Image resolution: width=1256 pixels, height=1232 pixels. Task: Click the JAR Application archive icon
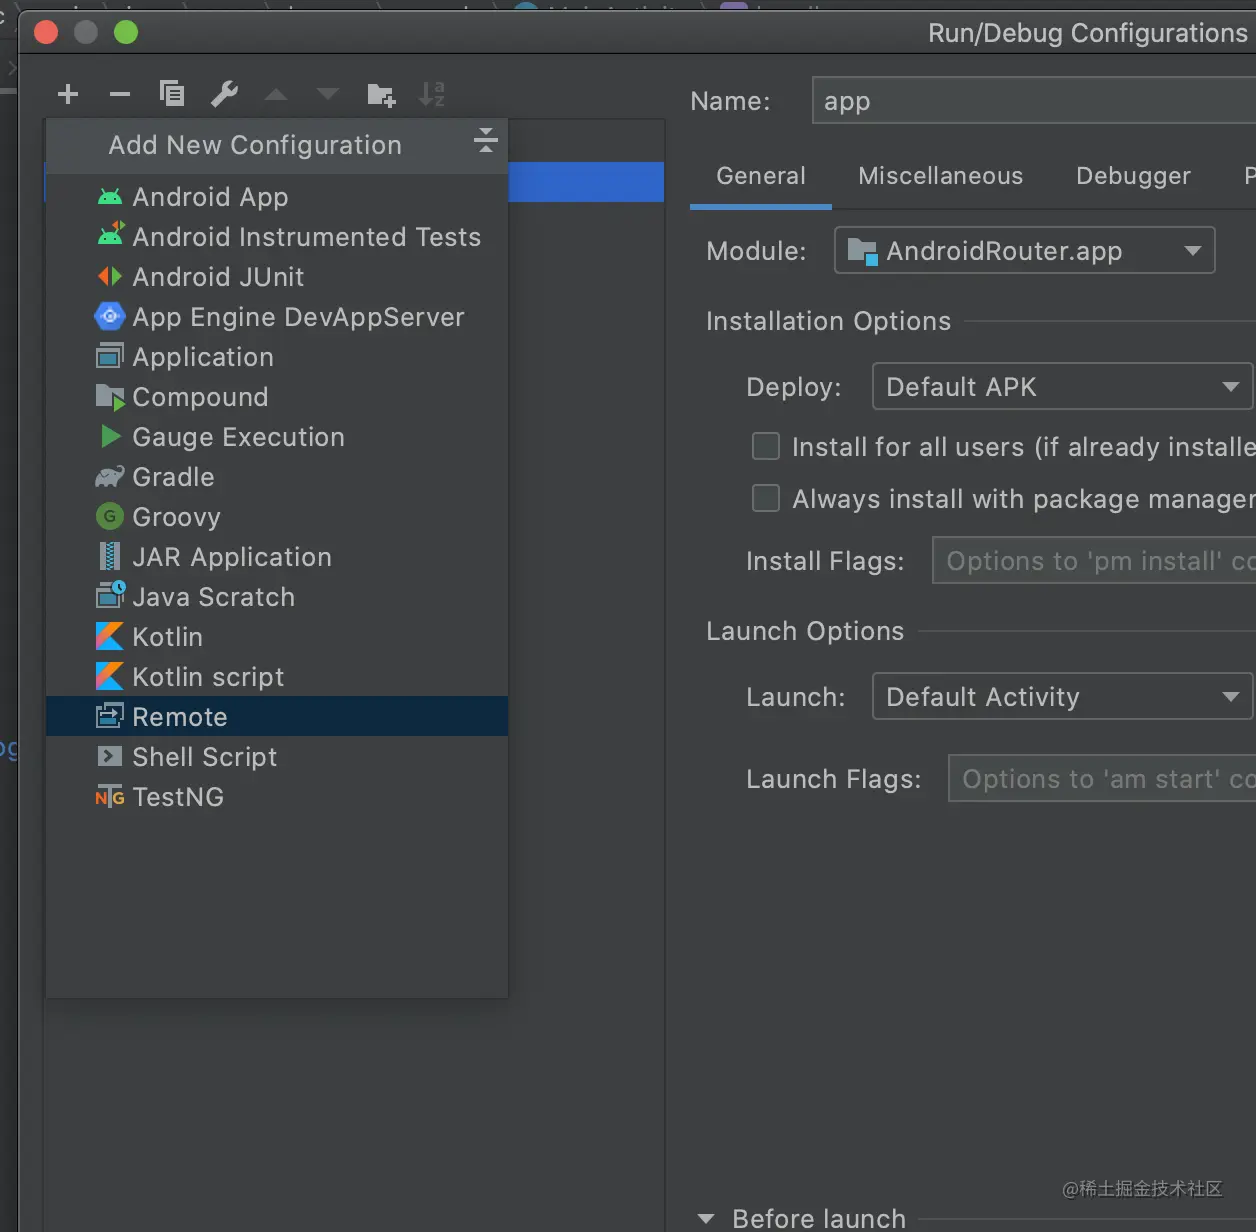(x=110, y=556)
